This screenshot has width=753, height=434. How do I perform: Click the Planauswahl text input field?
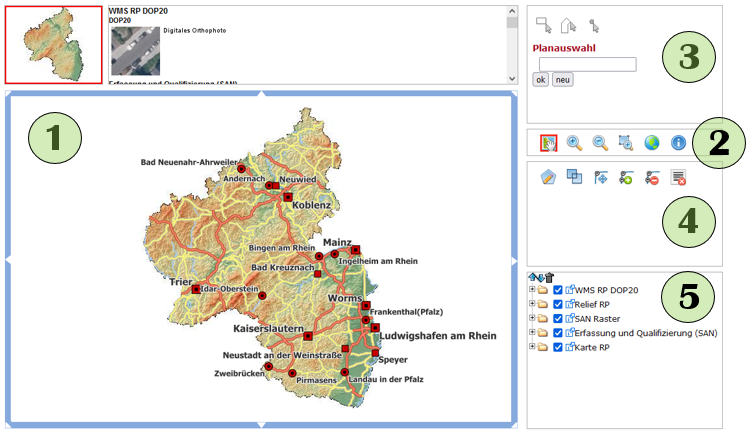[x=587, y=64]
